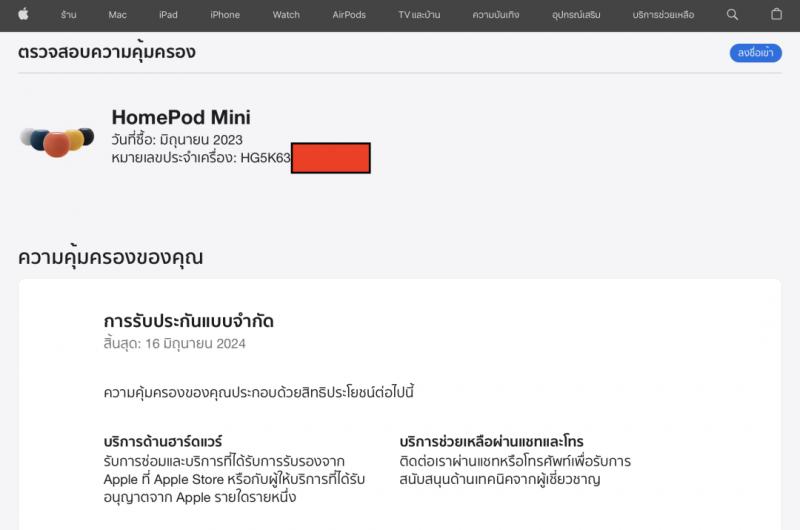
Task: Open the iPhone menu item
Action: pyautogui.click(x=225, y=15)
